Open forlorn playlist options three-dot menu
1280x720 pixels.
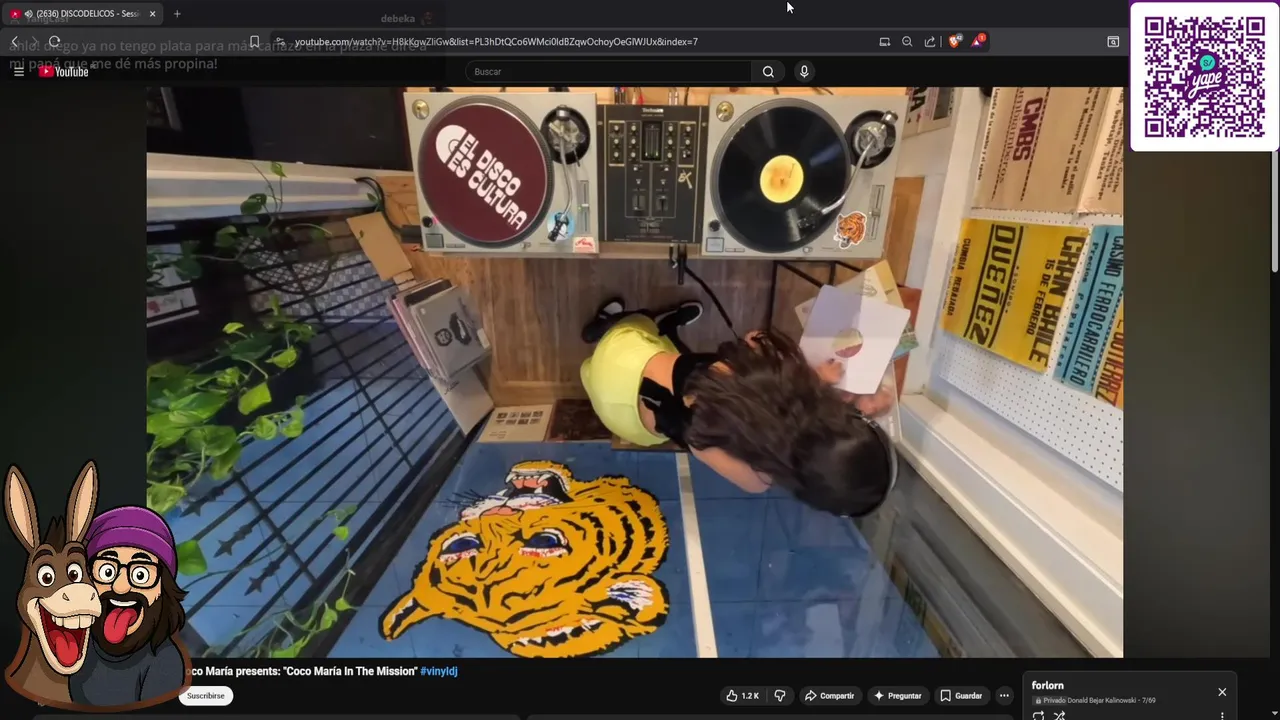(x=1222, y=715)
